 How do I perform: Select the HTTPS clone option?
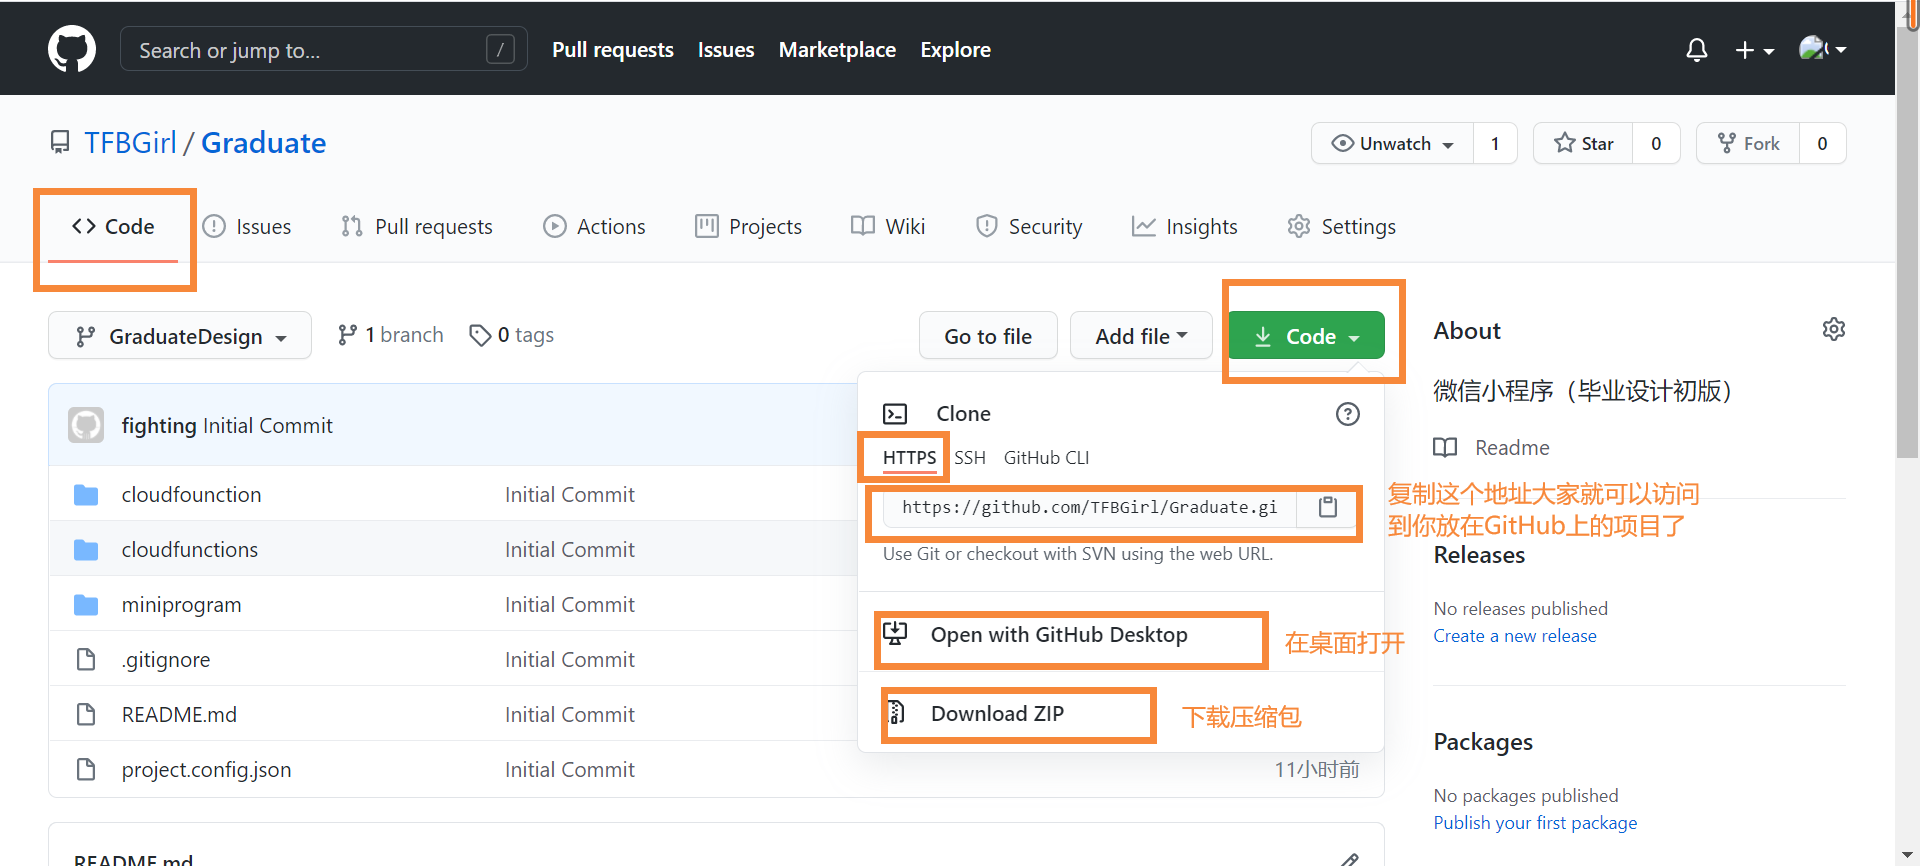click(x=909, y=458)
